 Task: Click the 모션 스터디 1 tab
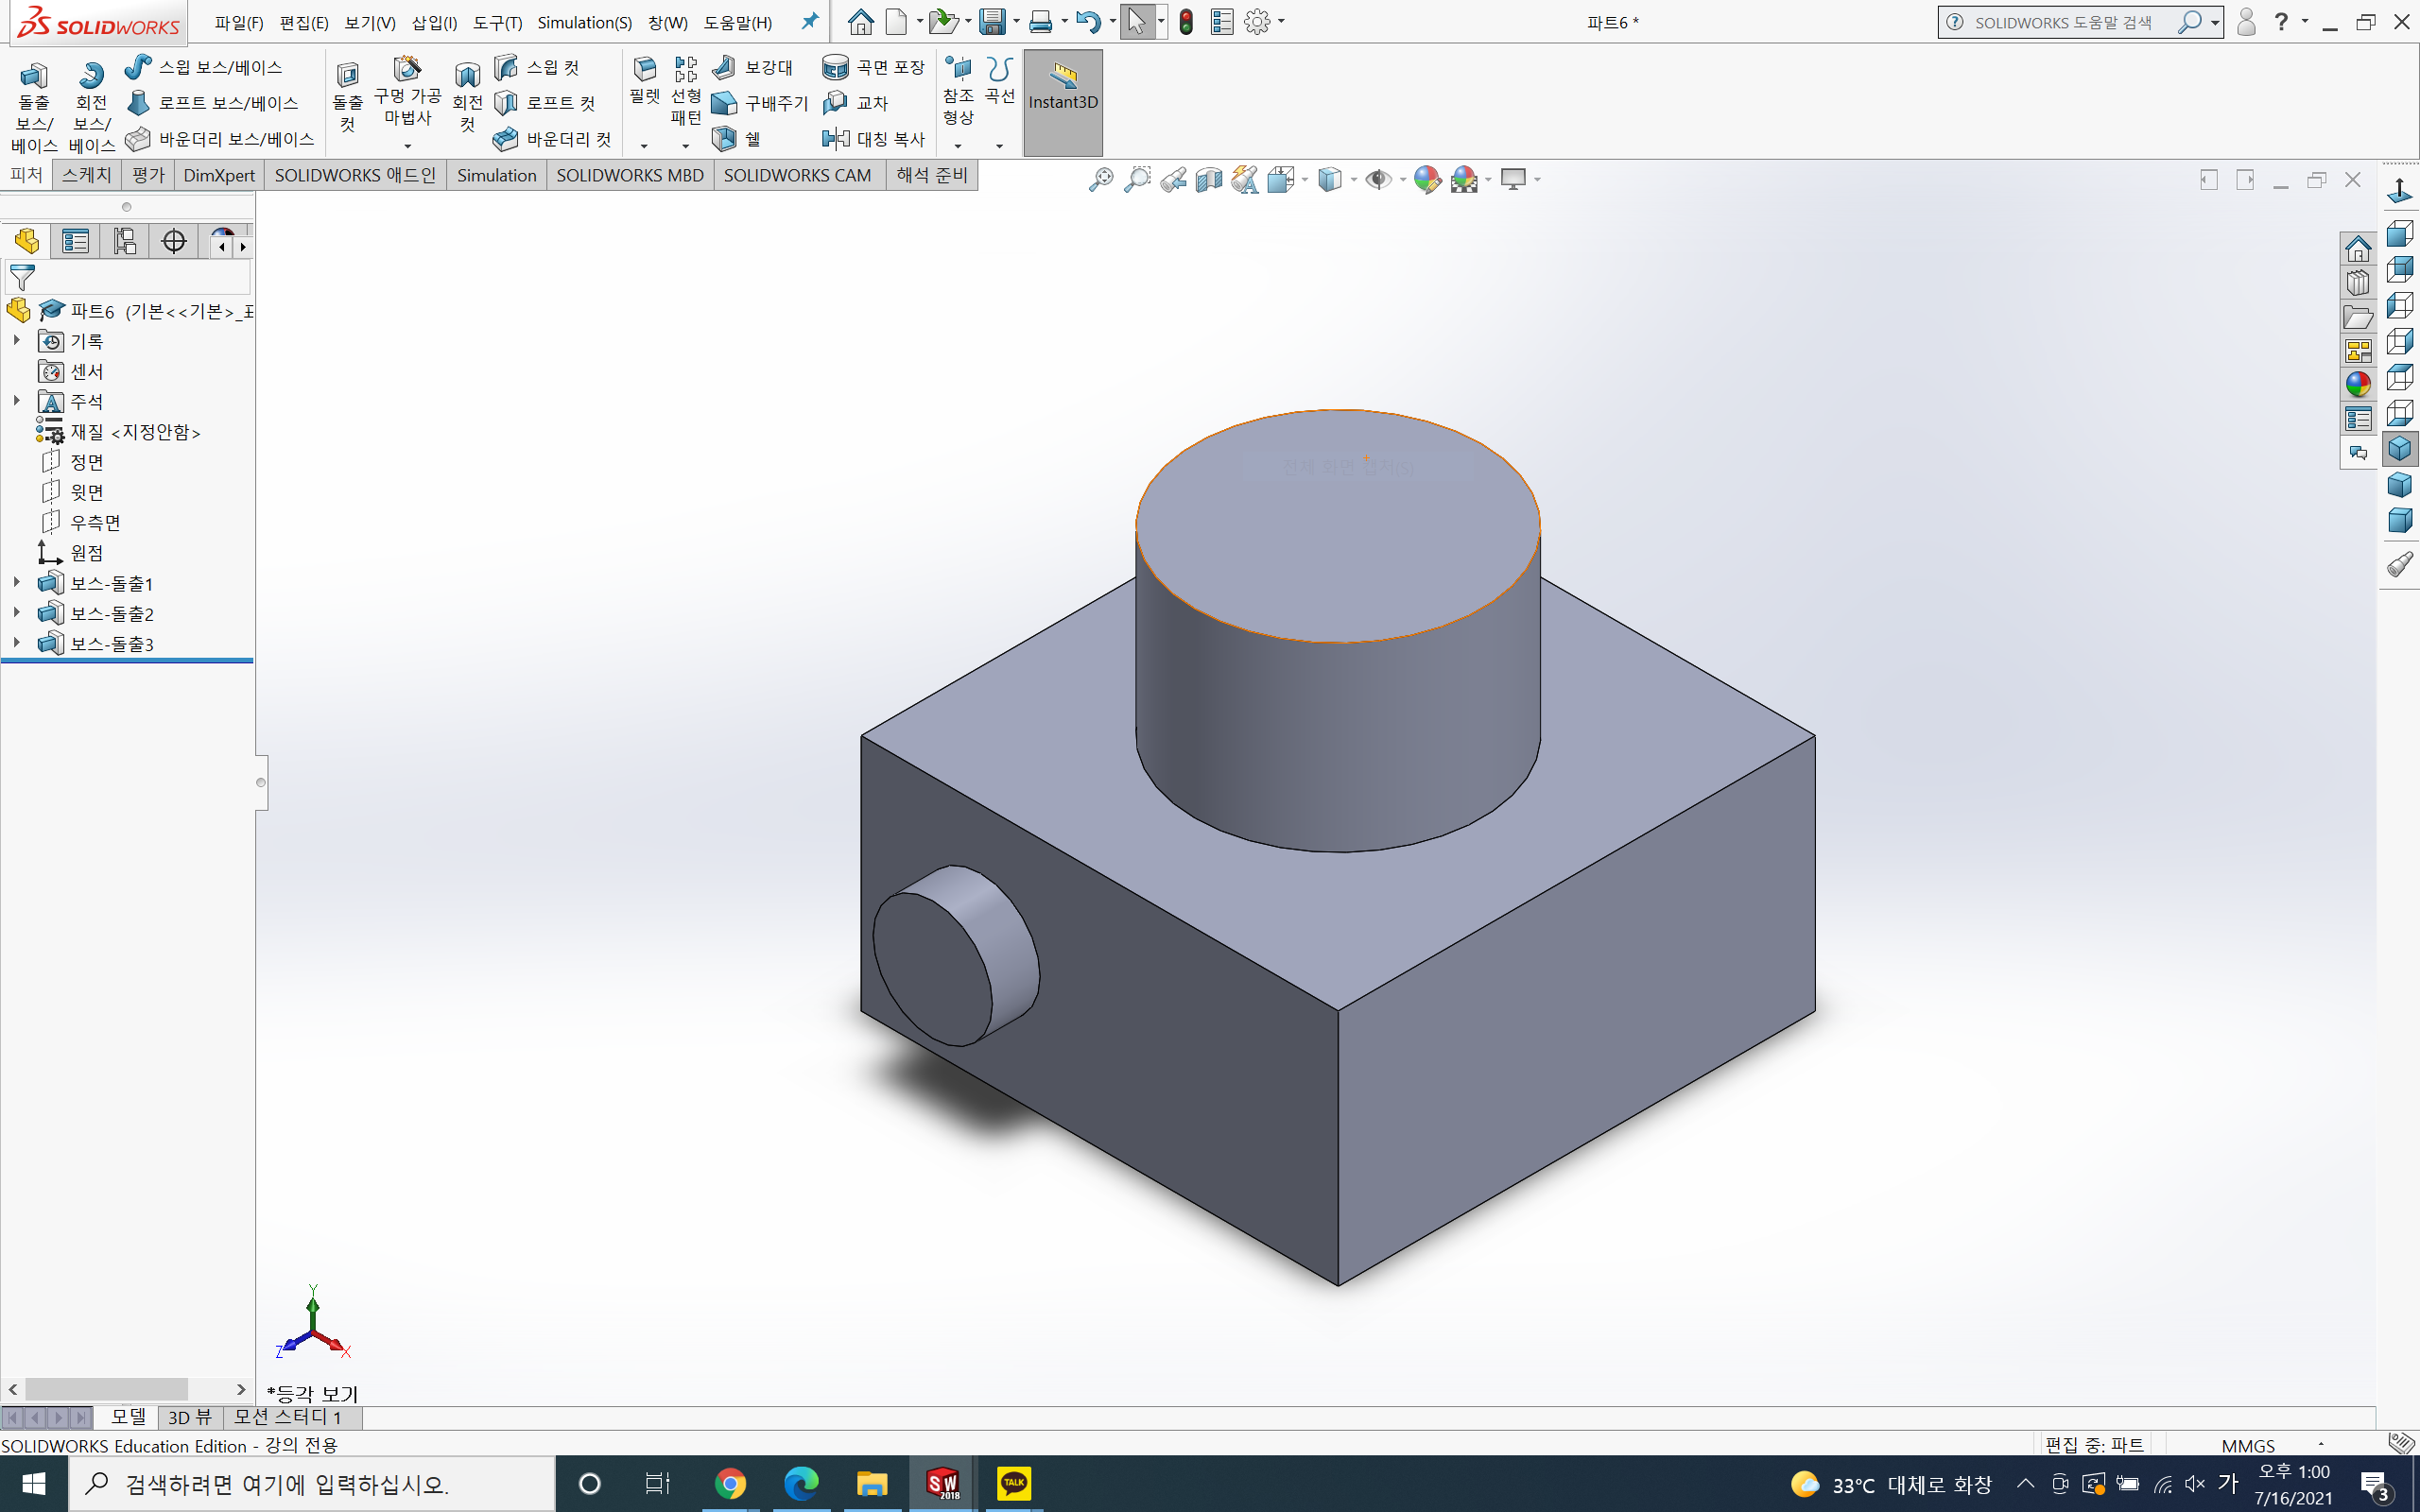pos(288,1417)
